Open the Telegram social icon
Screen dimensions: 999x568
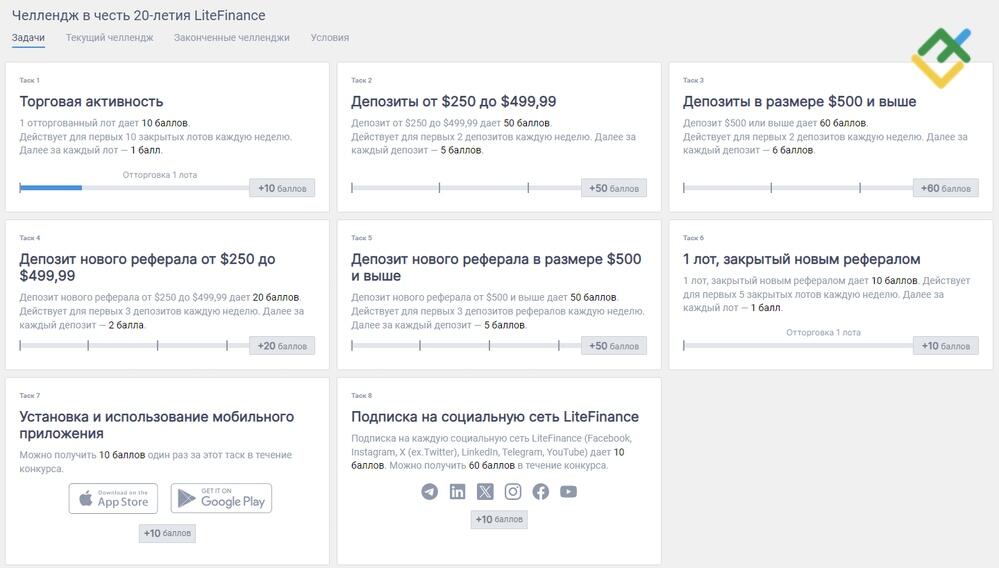429,492
